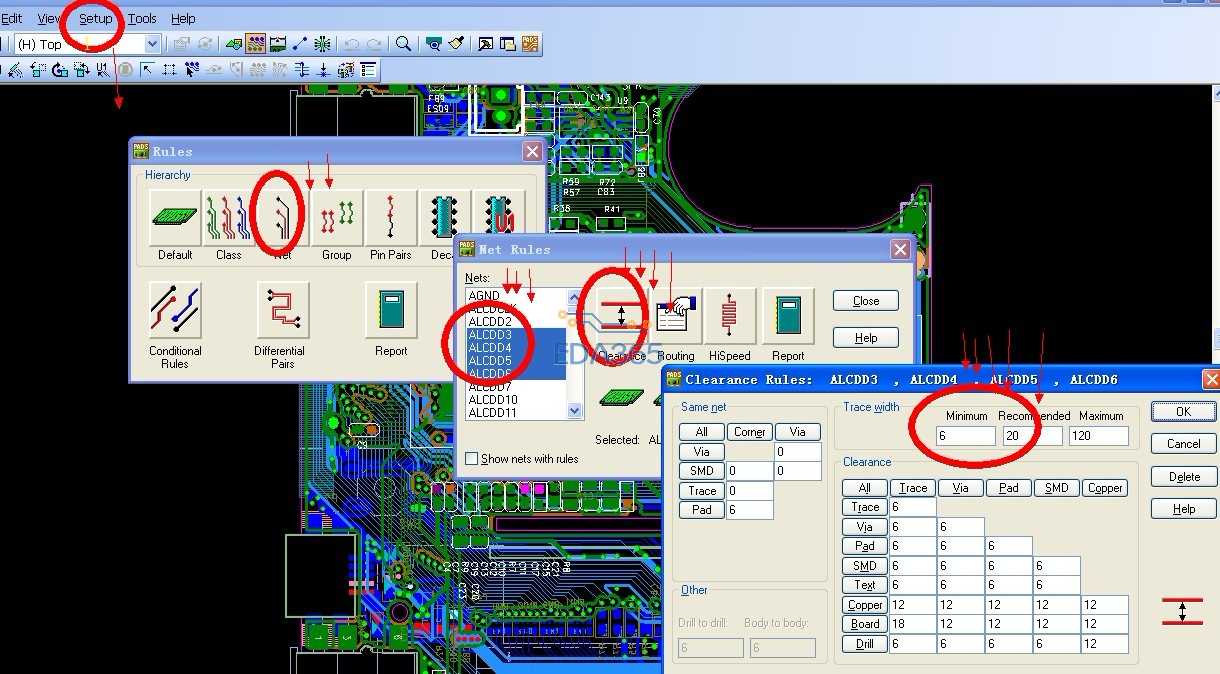Viewport: 1220px width, 674px height.
Task: Open Net rules in Rules dialog
Action: point(283,218)
